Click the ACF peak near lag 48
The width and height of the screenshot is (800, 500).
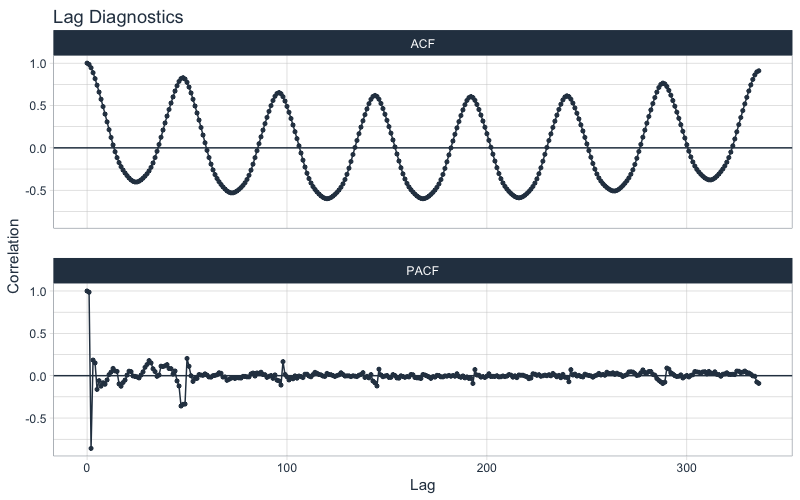click(183, 78)
